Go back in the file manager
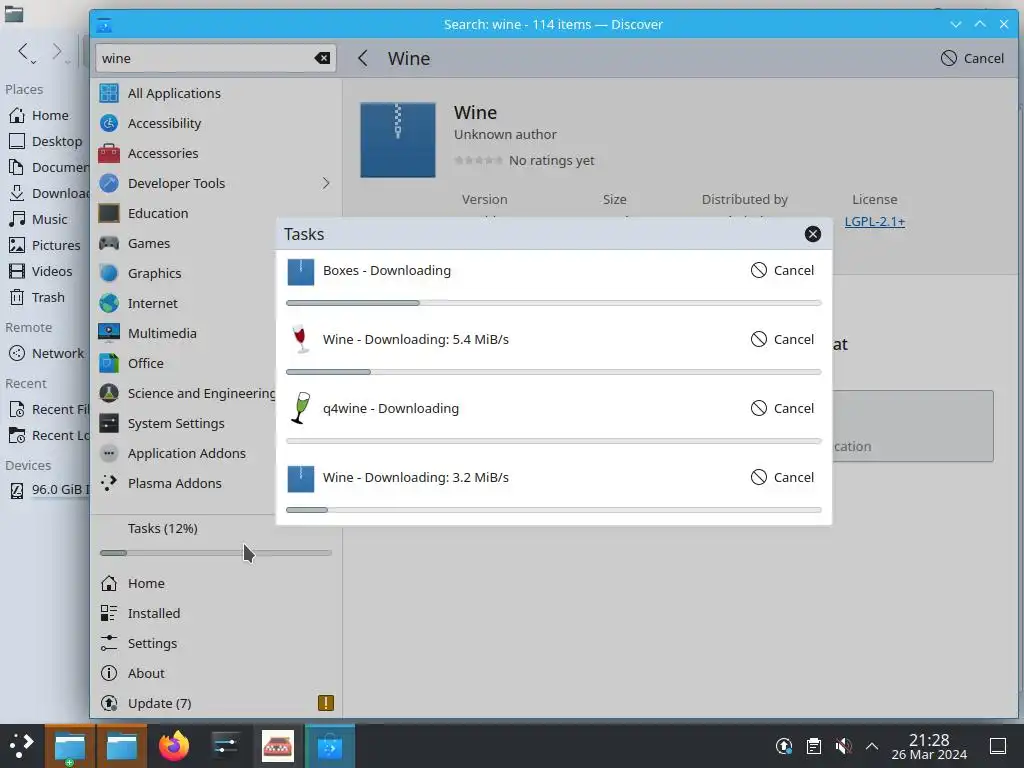 click(24, 52)
